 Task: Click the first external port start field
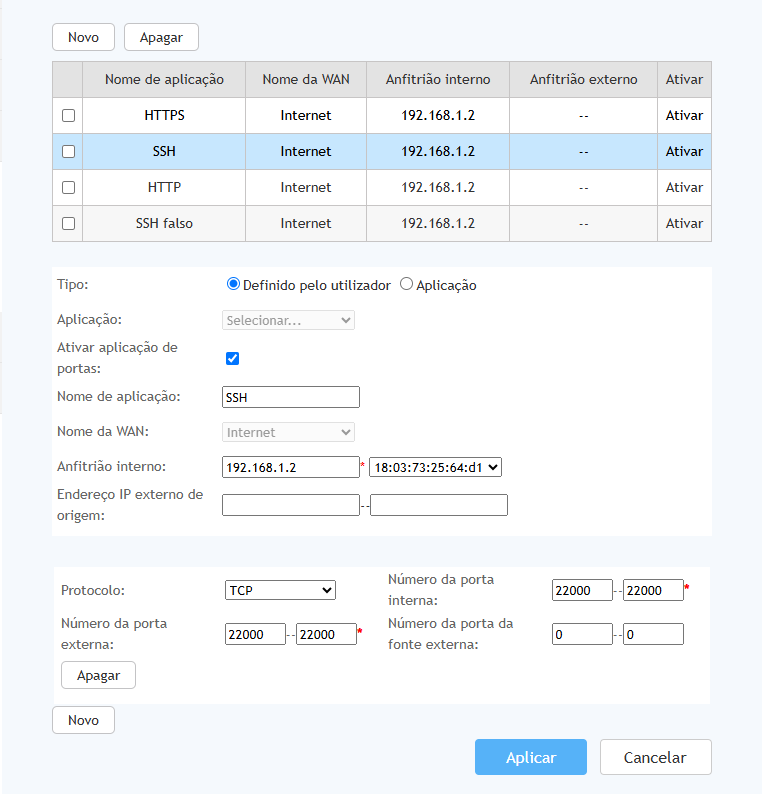(256, 634)
